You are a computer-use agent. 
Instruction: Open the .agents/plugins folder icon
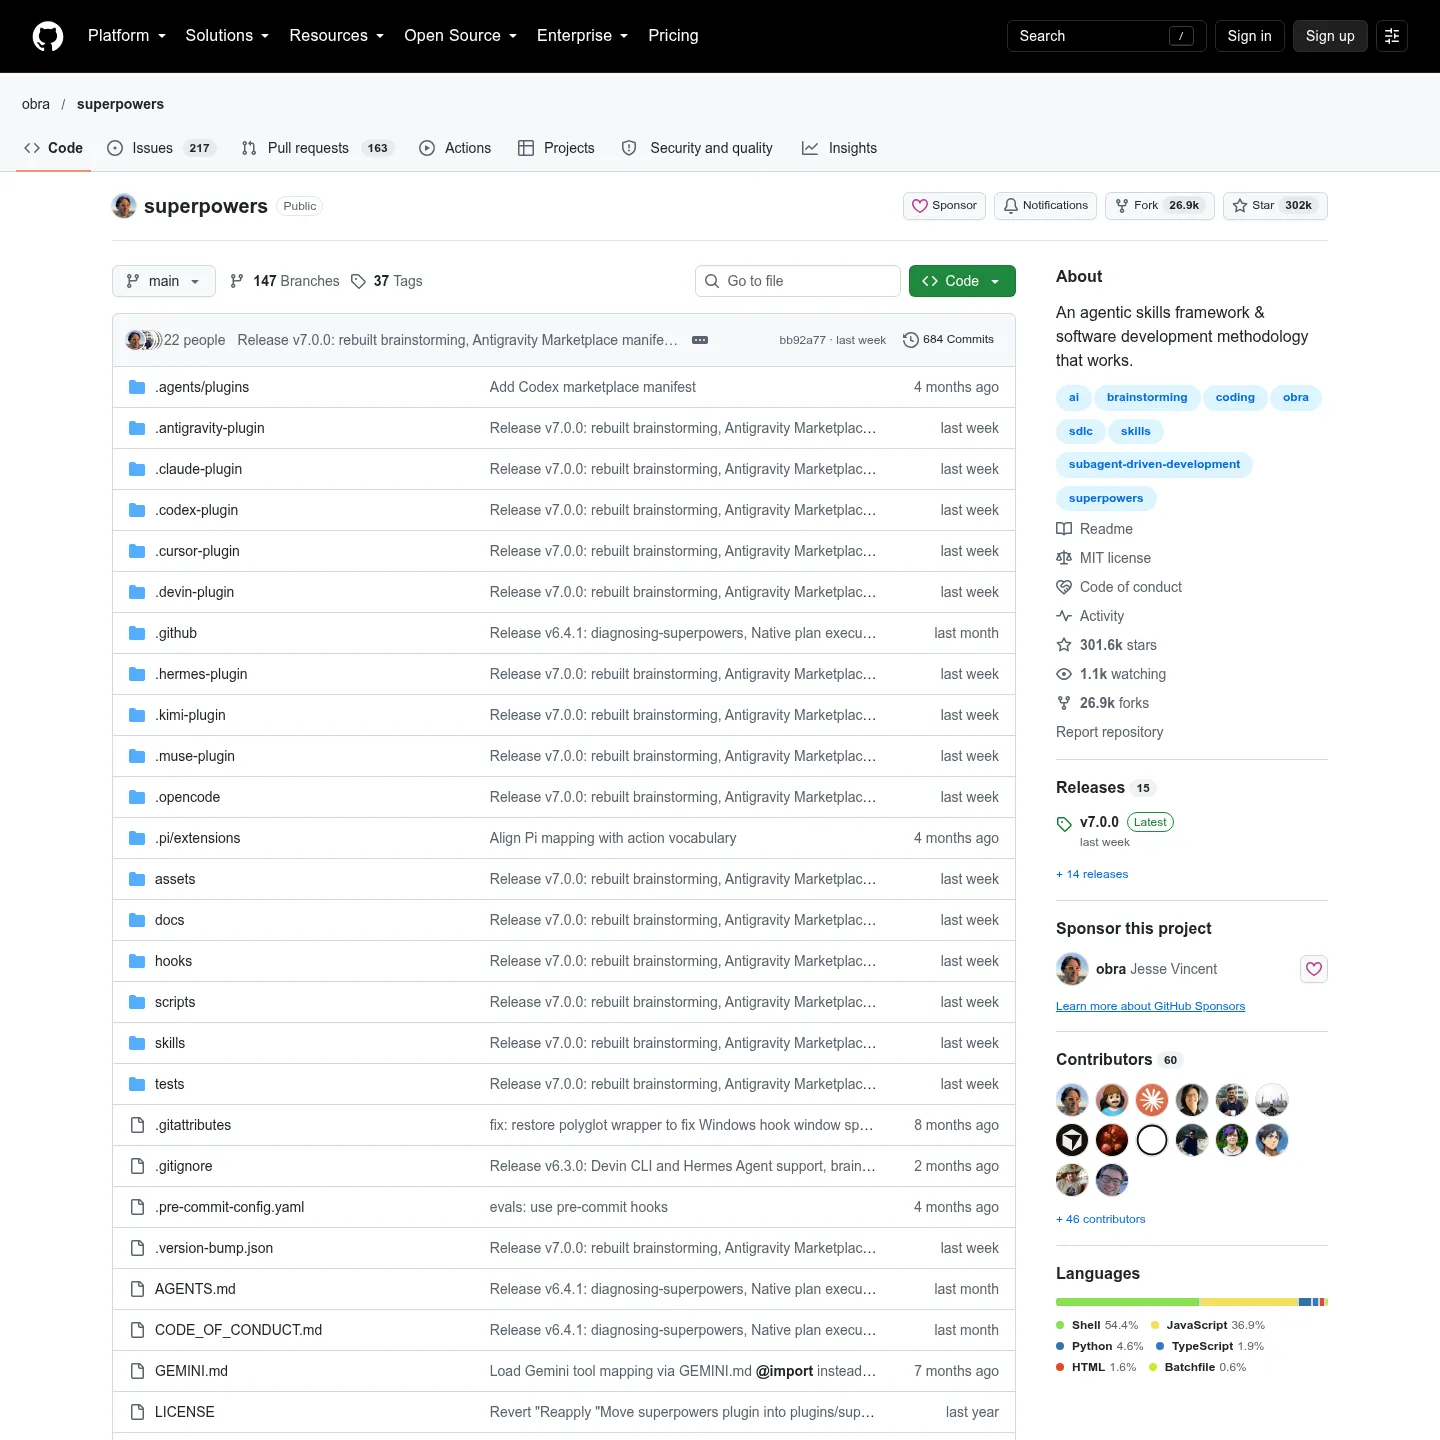pos(137,387)
